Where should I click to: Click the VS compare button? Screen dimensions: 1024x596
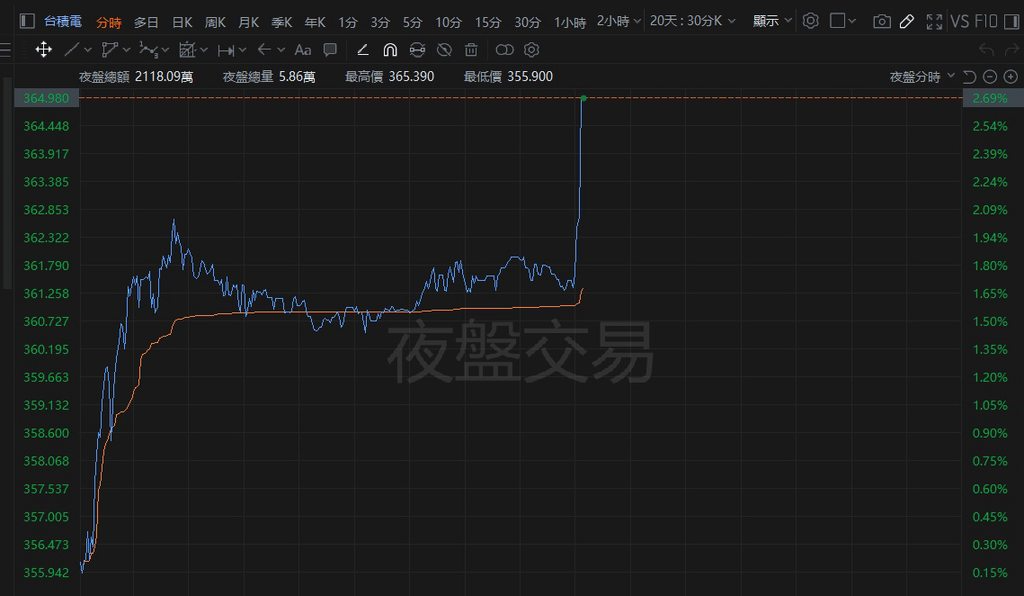pos(960,21)
